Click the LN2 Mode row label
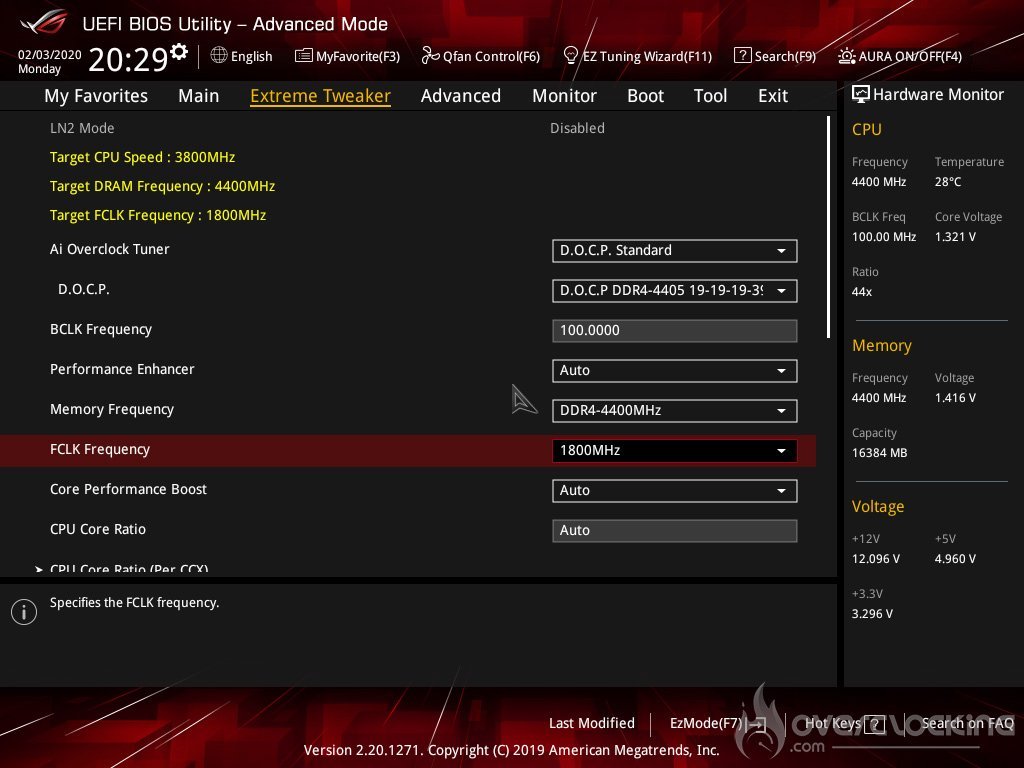The height and width of the screenshot is (768, 1024). point(82,128)
